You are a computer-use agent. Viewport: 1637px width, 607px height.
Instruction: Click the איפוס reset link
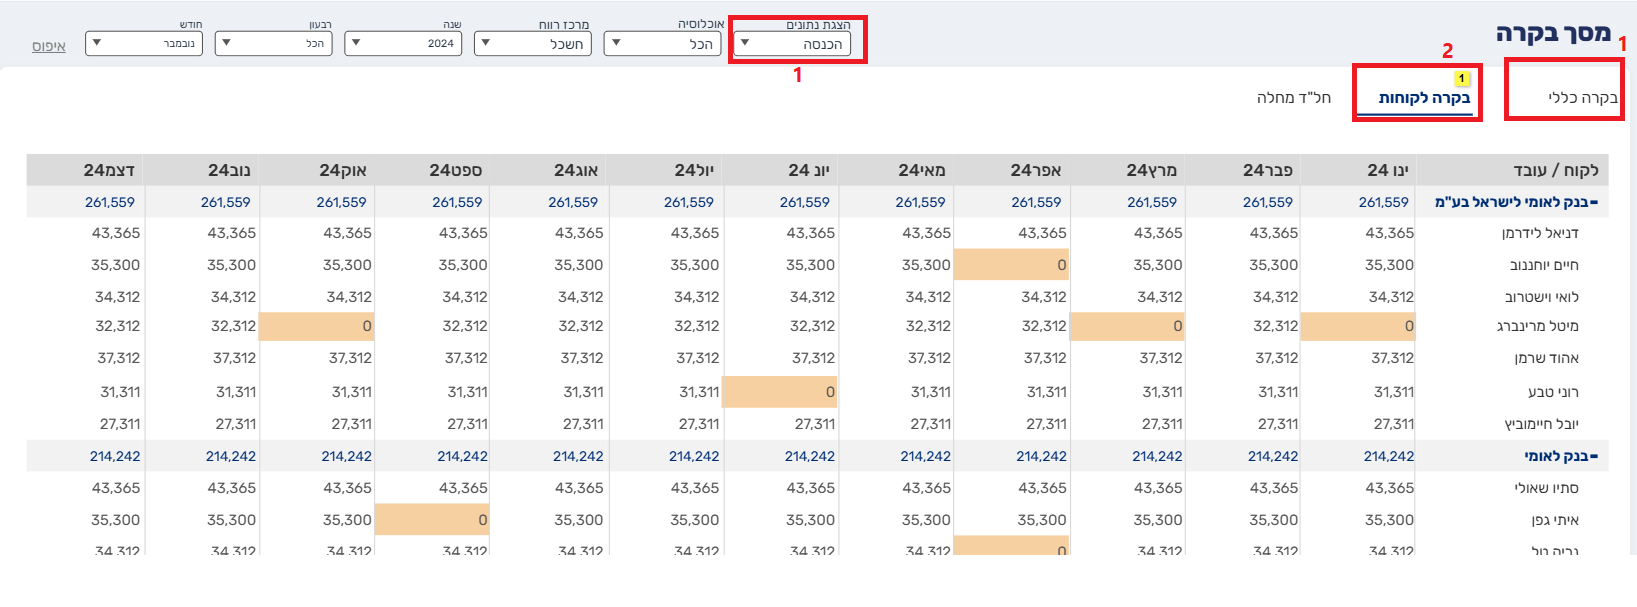[48, 46]
